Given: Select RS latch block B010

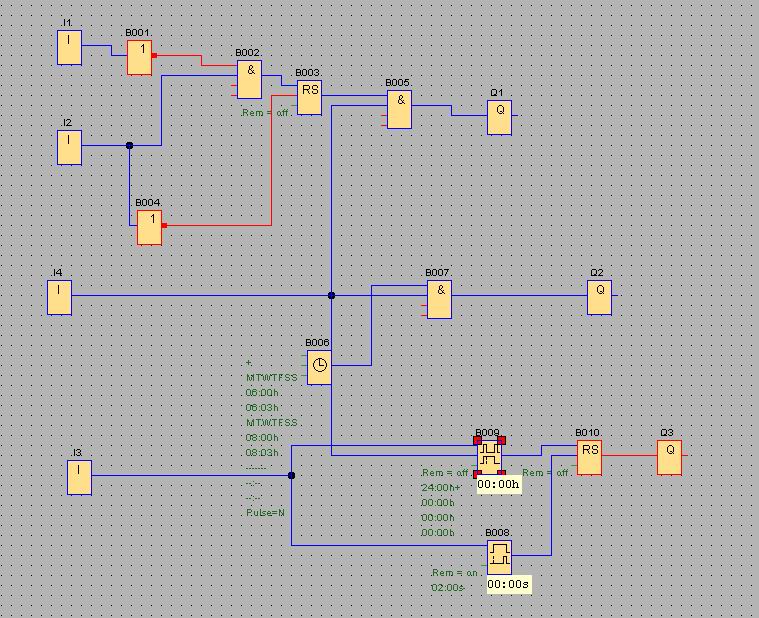Looking at the screenshot, I should click(589, 458).
